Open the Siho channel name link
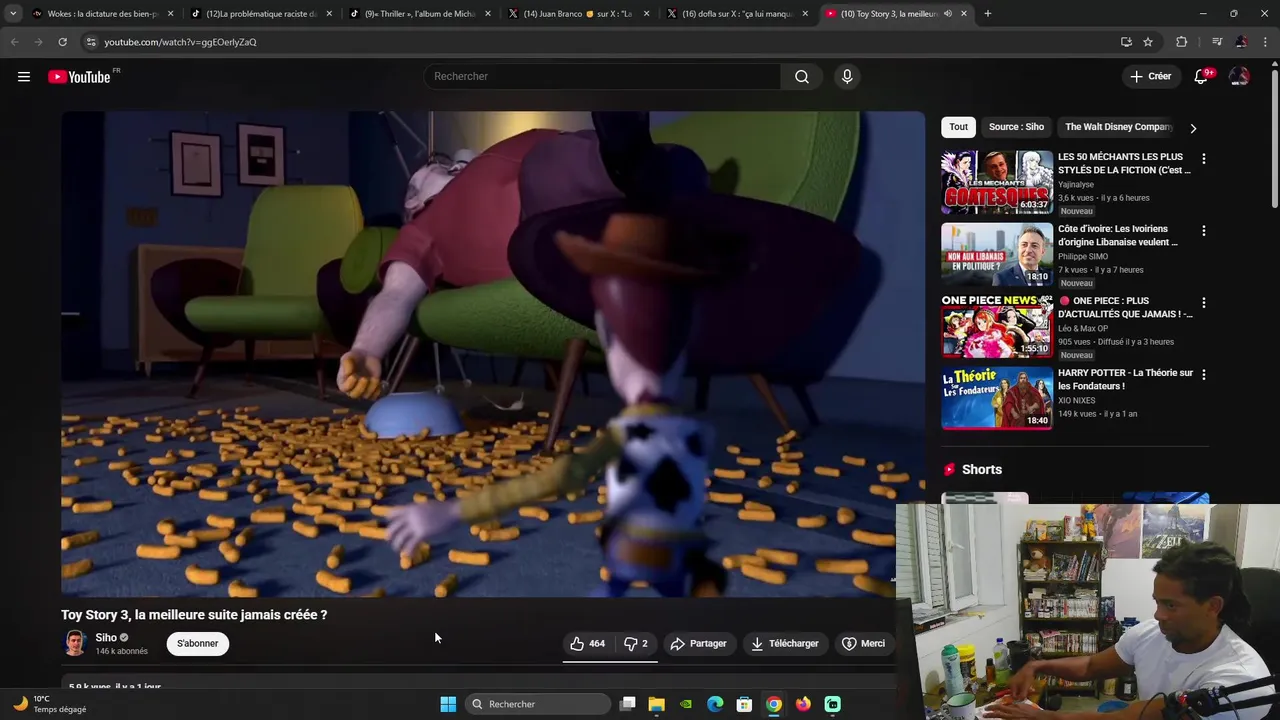Screen dimensions: 1280x720 click(x=106, y=637)
